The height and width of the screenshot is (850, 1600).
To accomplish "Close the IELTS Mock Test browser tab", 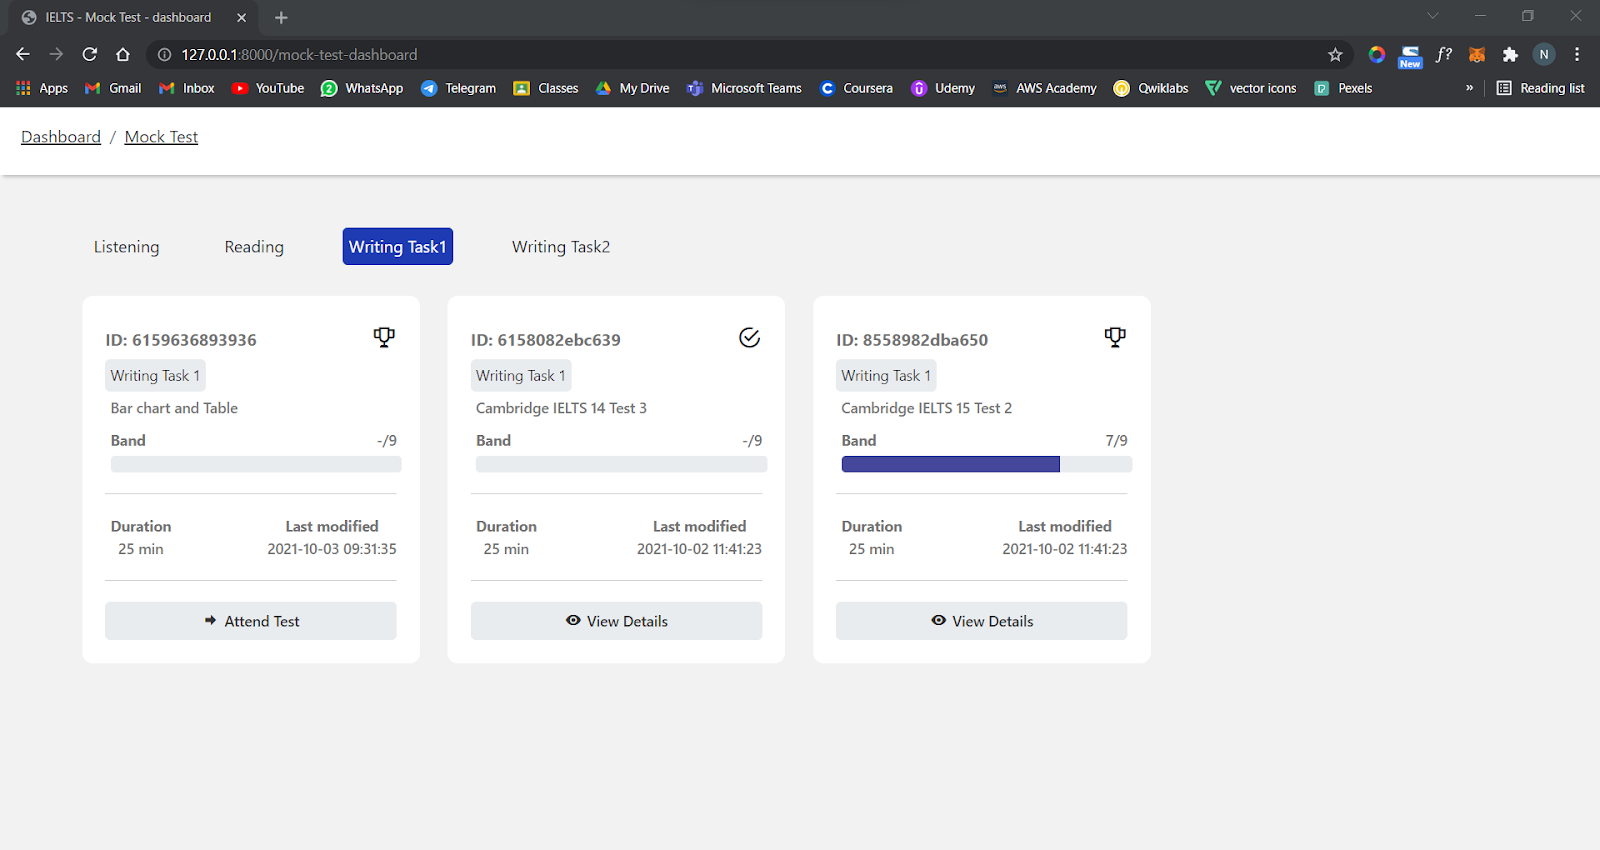I will [241, 17].
